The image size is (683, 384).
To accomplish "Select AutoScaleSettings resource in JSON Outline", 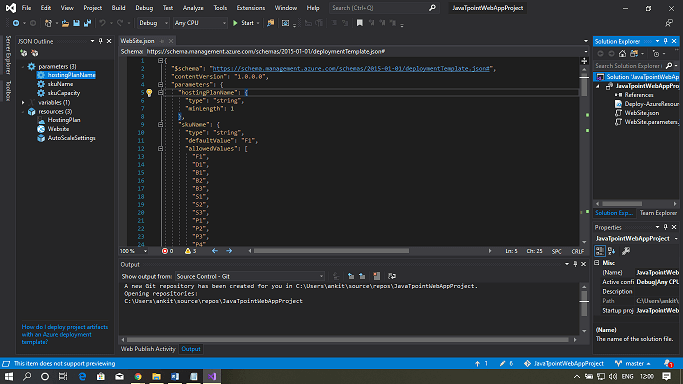I will (x=71, y=138).
